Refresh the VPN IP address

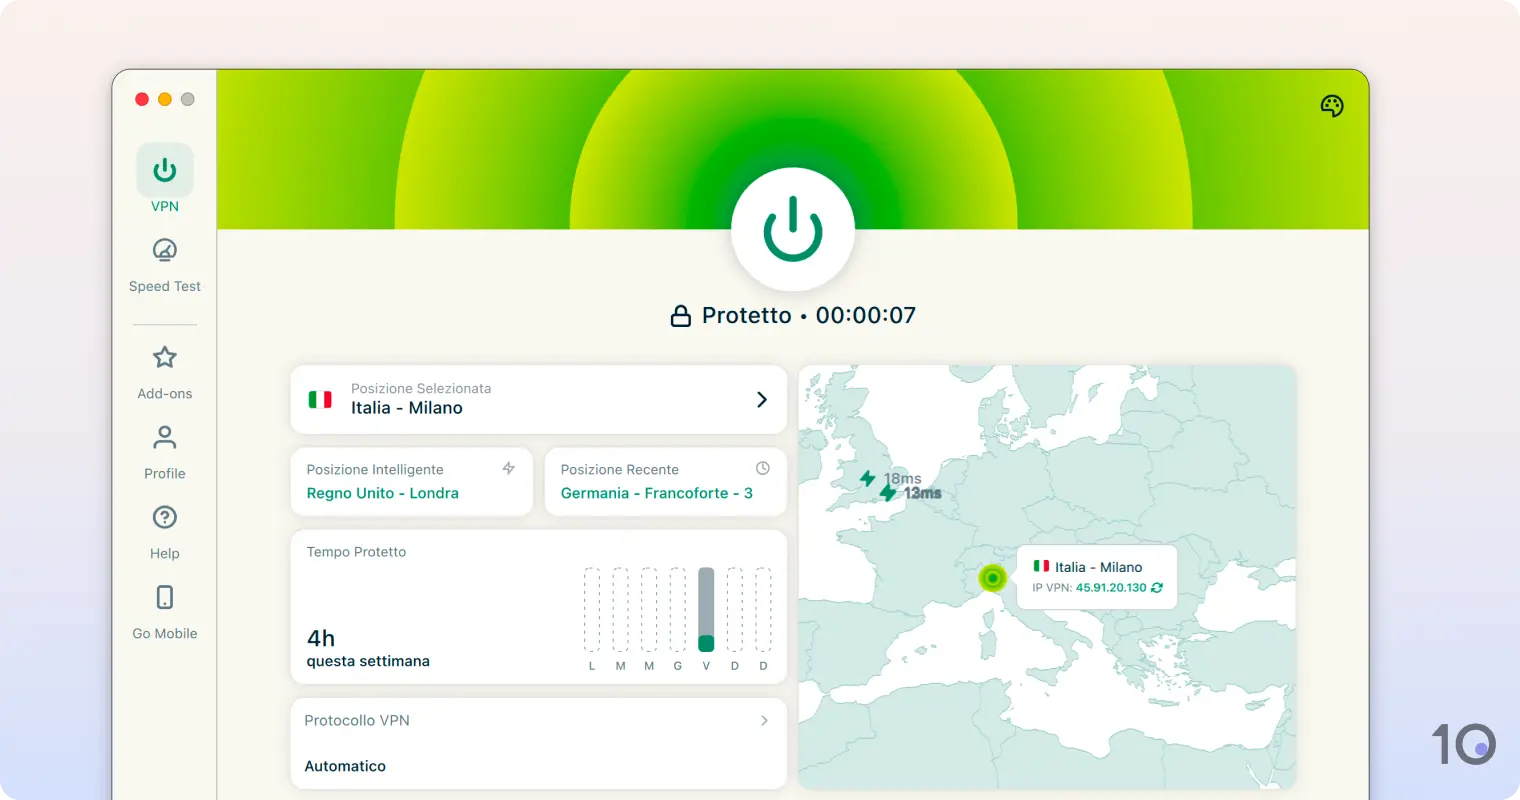pos(1157,589)
